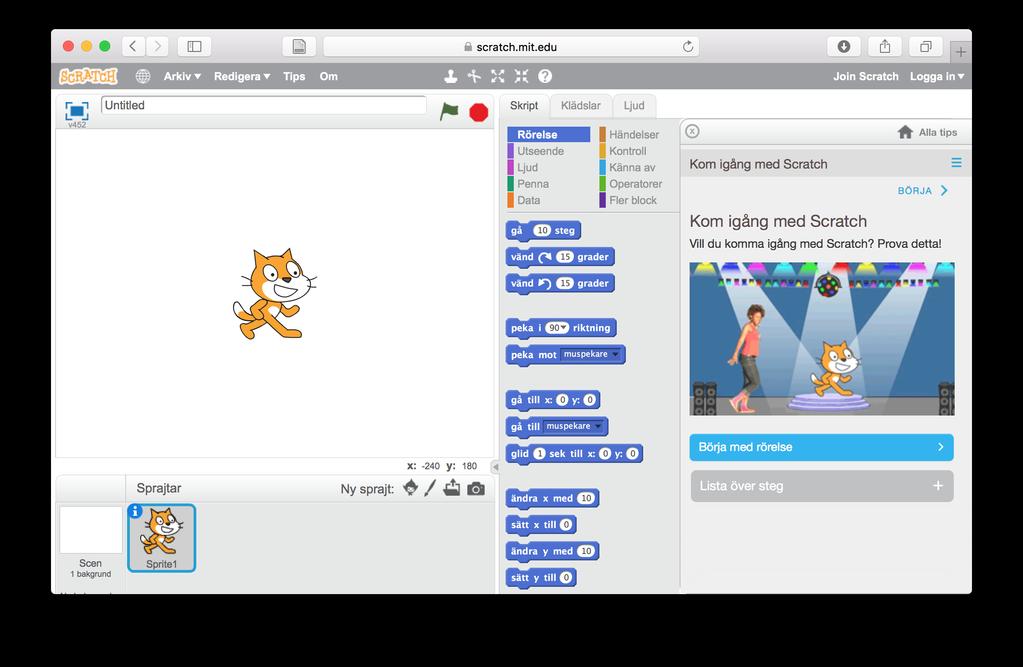The image size is (1023, 667).
Task: Click Join Scratch link
Action: click(x=866, y=76)
